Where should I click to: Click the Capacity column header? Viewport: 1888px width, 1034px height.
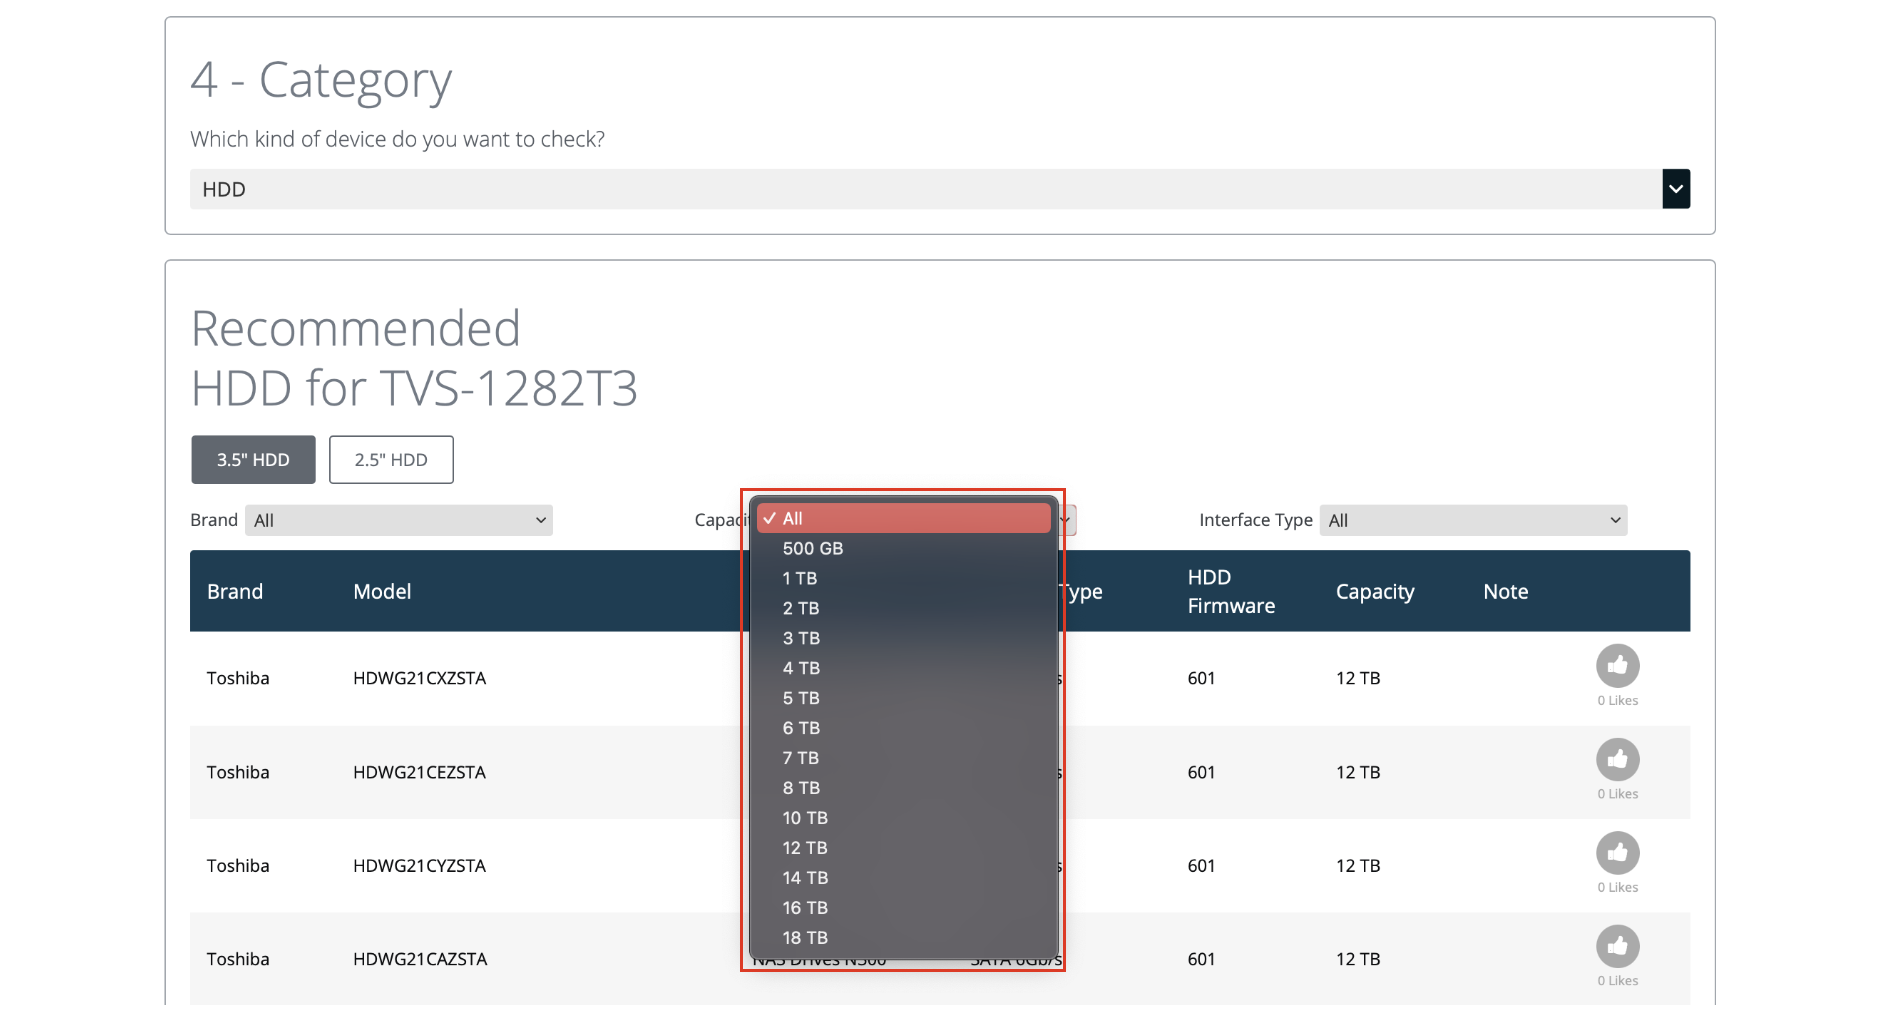pyautogui.click(x=1375, y=592)
